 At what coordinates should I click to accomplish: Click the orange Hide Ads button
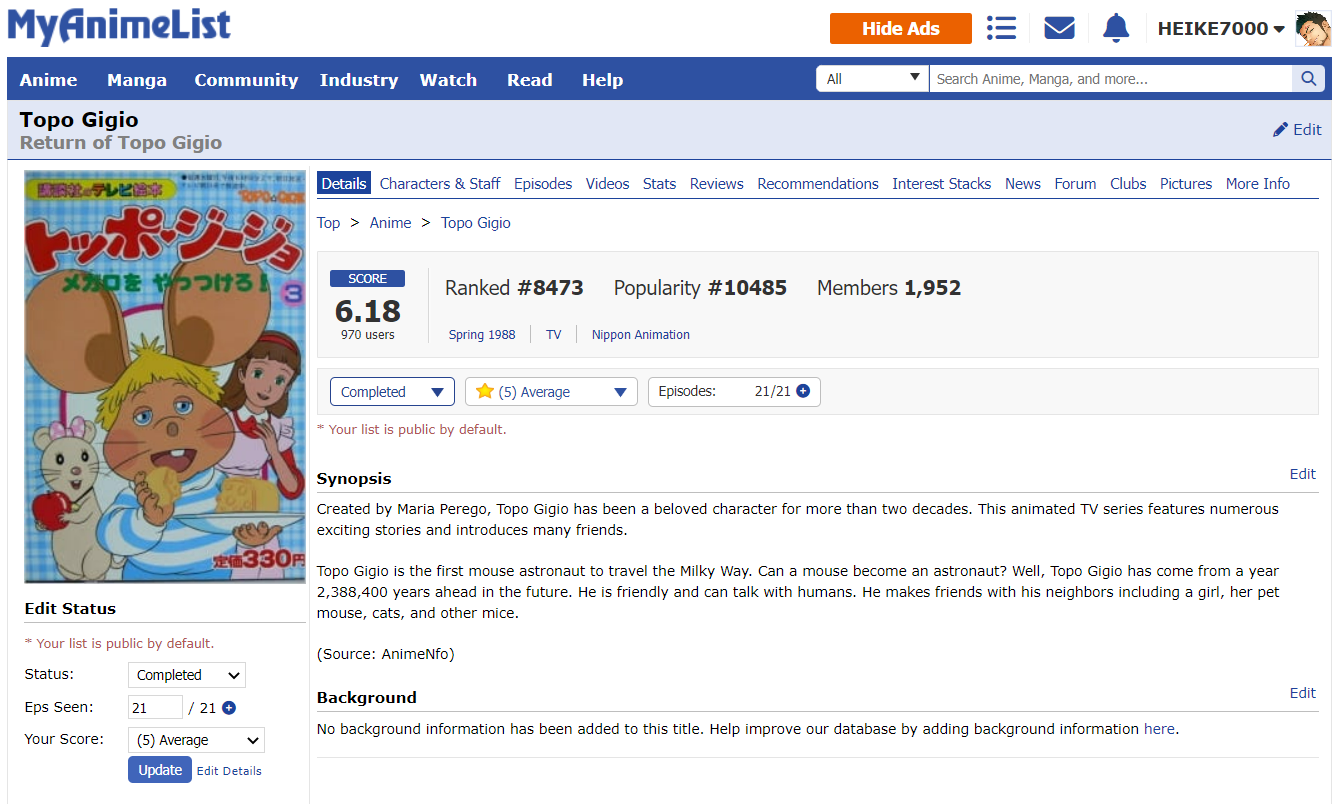(900, 29)
